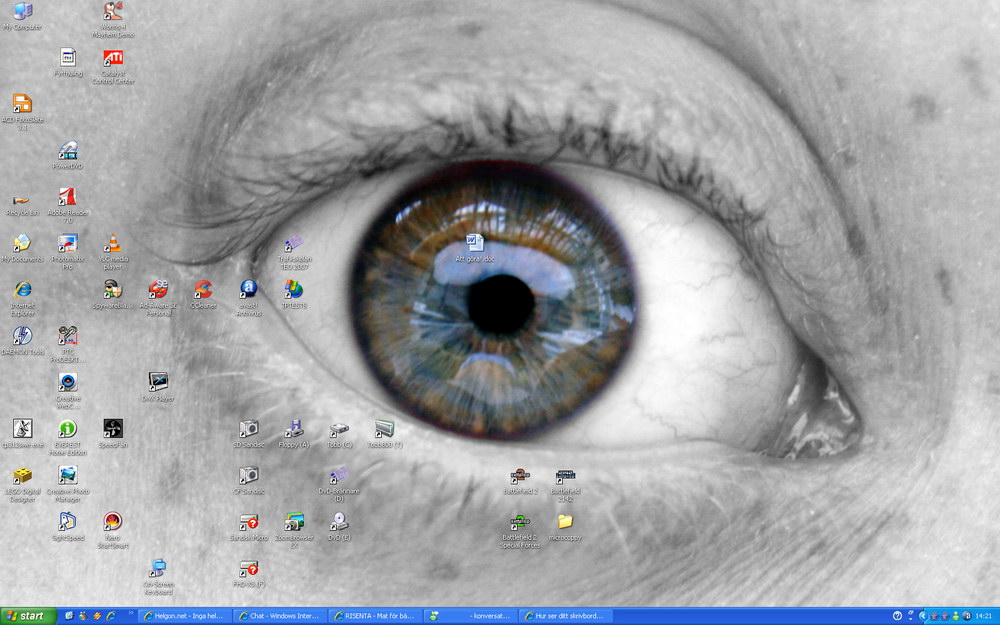The height and width of the screenshot is (625, 1000).
Task: Select the microcopy folder on desktop
Action: click(x=565, y=522)
